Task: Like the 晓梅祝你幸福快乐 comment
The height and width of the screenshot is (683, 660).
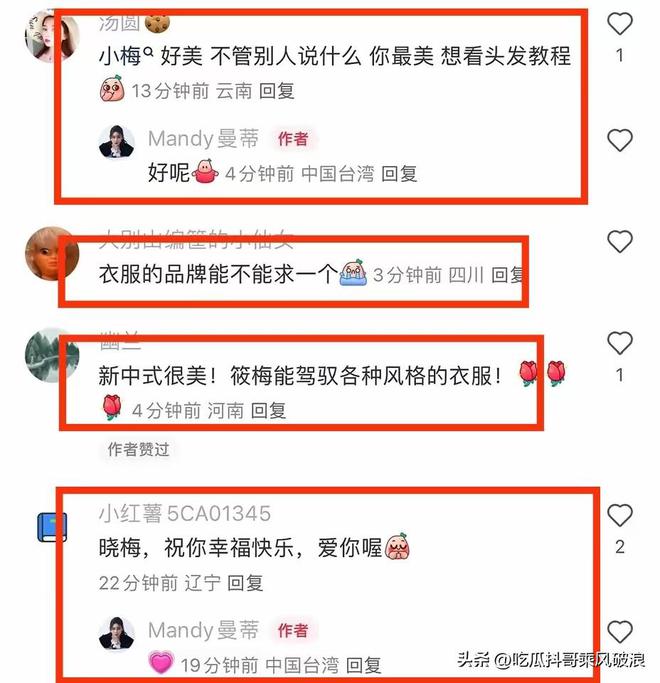Action: [619, 515]
